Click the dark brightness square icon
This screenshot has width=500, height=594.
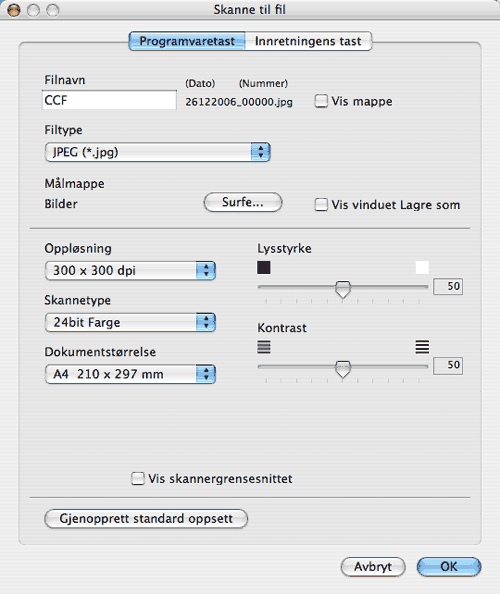264,267
